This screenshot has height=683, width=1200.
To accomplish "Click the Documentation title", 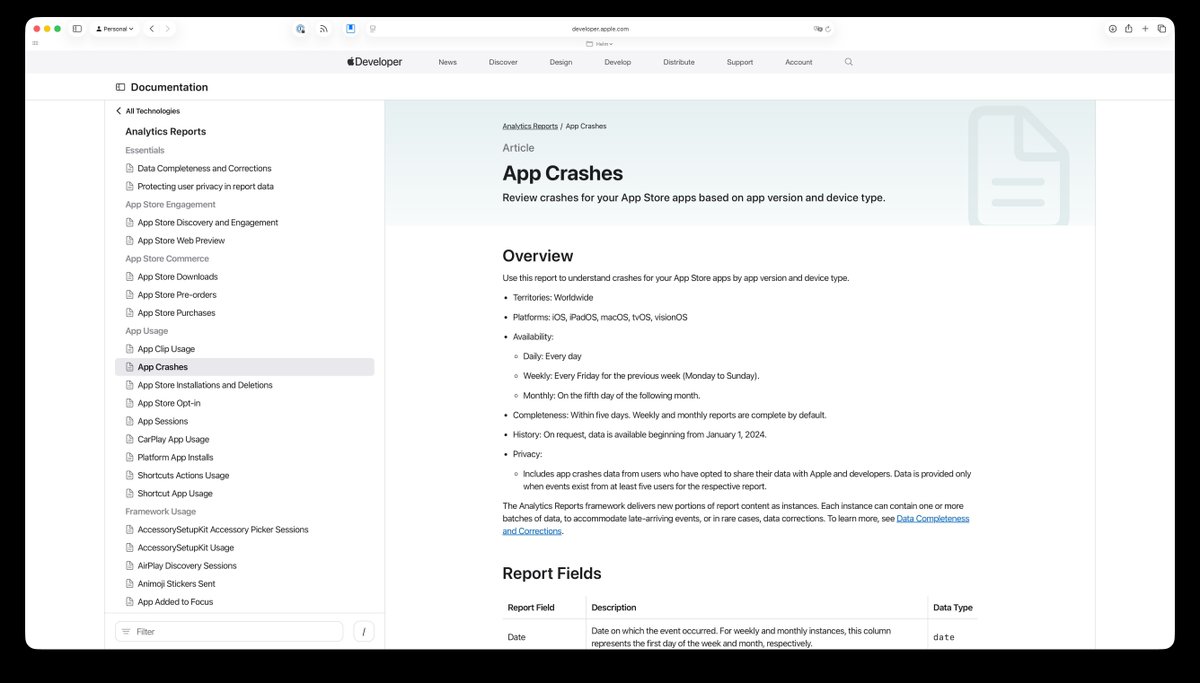I will [x=169, y=87].
